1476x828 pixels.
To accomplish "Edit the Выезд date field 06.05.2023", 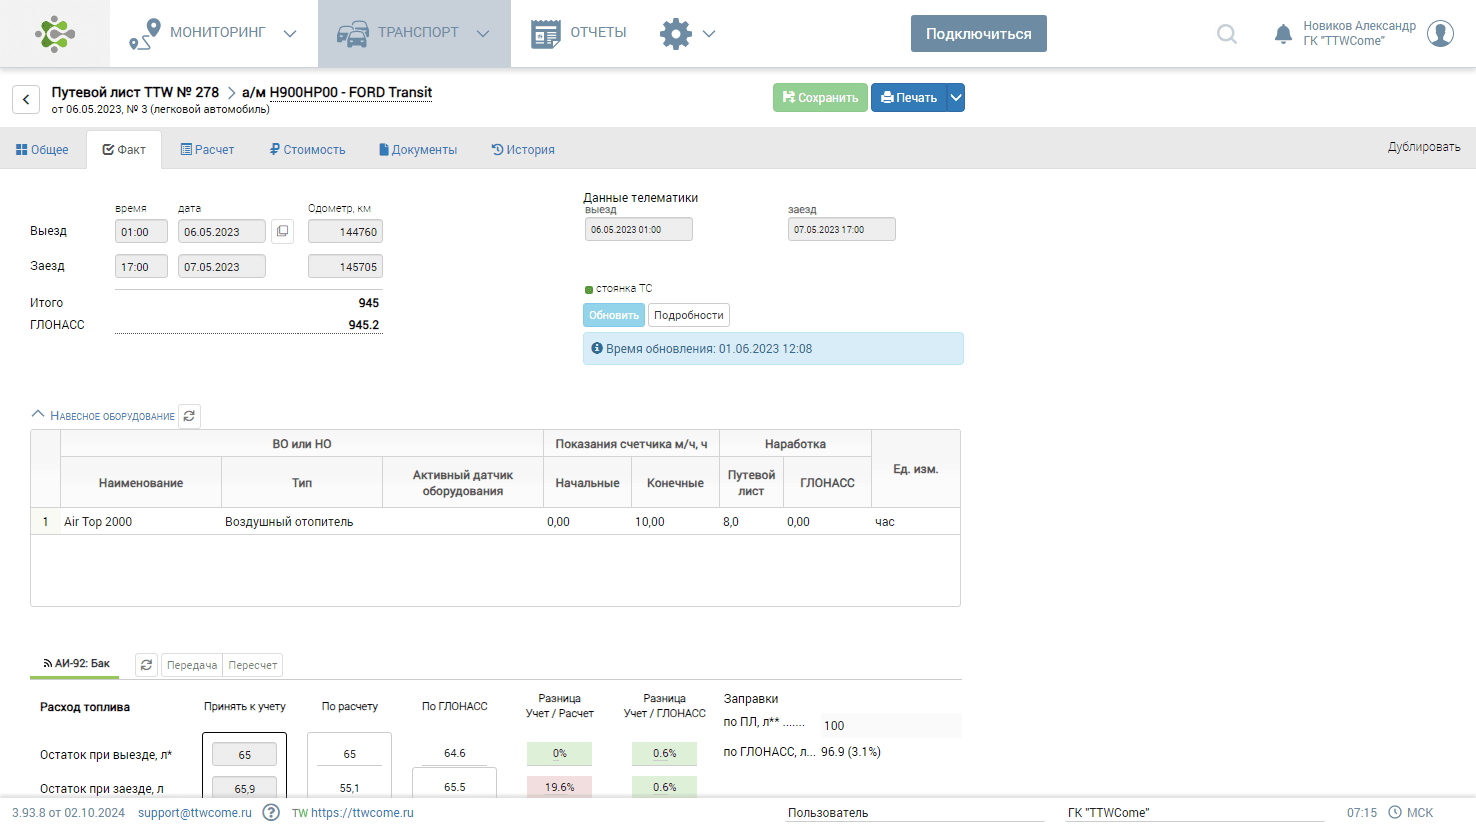I will (x=222, y=232).
